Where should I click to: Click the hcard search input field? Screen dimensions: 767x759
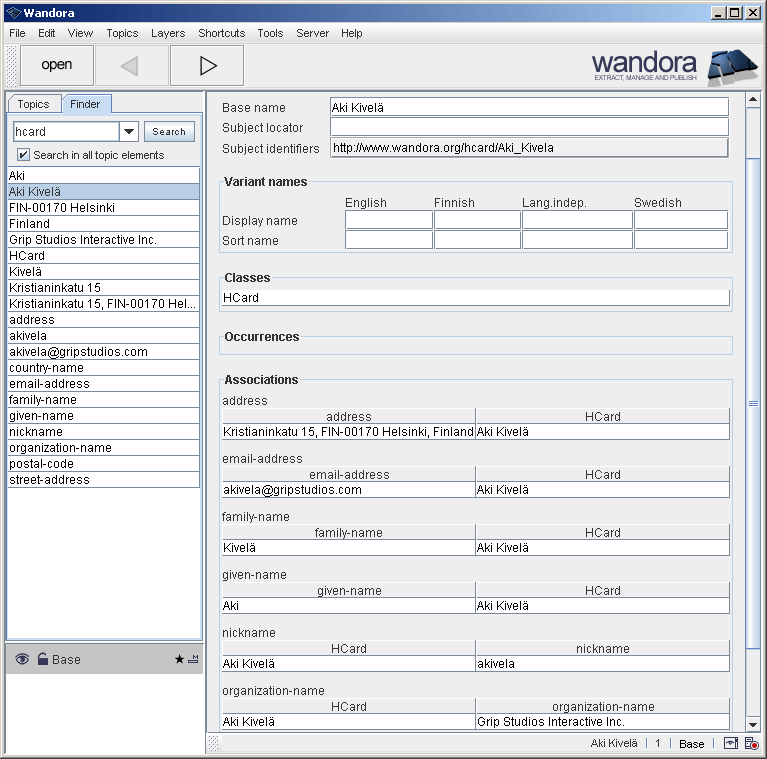pyautogui.click(x=66, y=132)
